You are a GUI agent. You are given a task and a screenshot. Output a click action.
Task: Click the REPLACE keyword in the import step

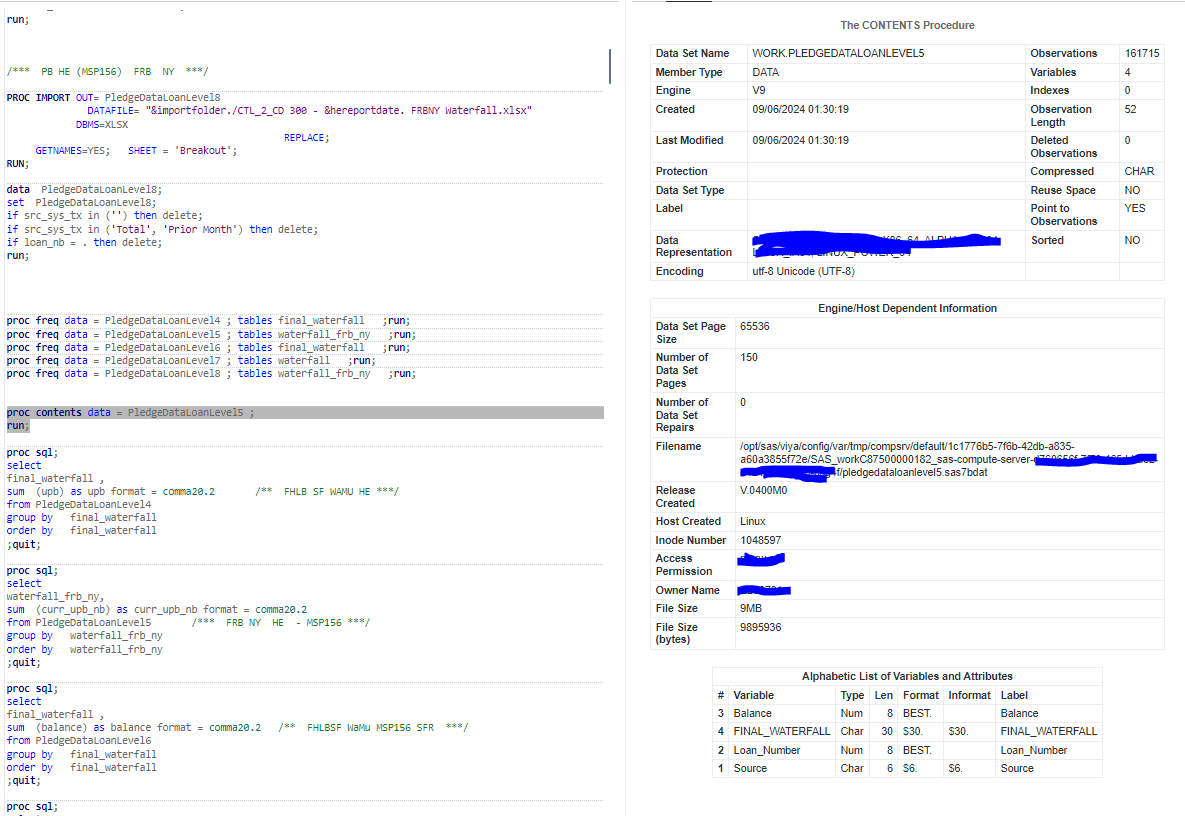click(305, 137)
